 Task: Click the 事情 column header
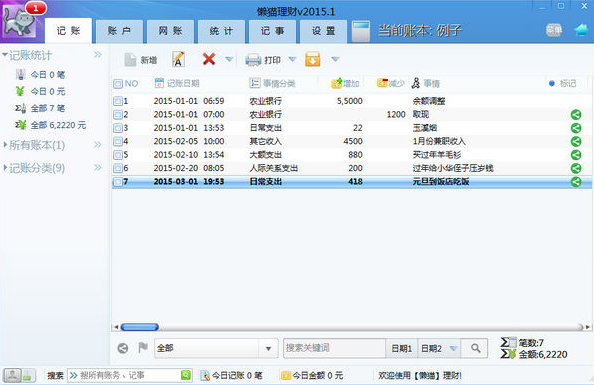pos(425,83)
